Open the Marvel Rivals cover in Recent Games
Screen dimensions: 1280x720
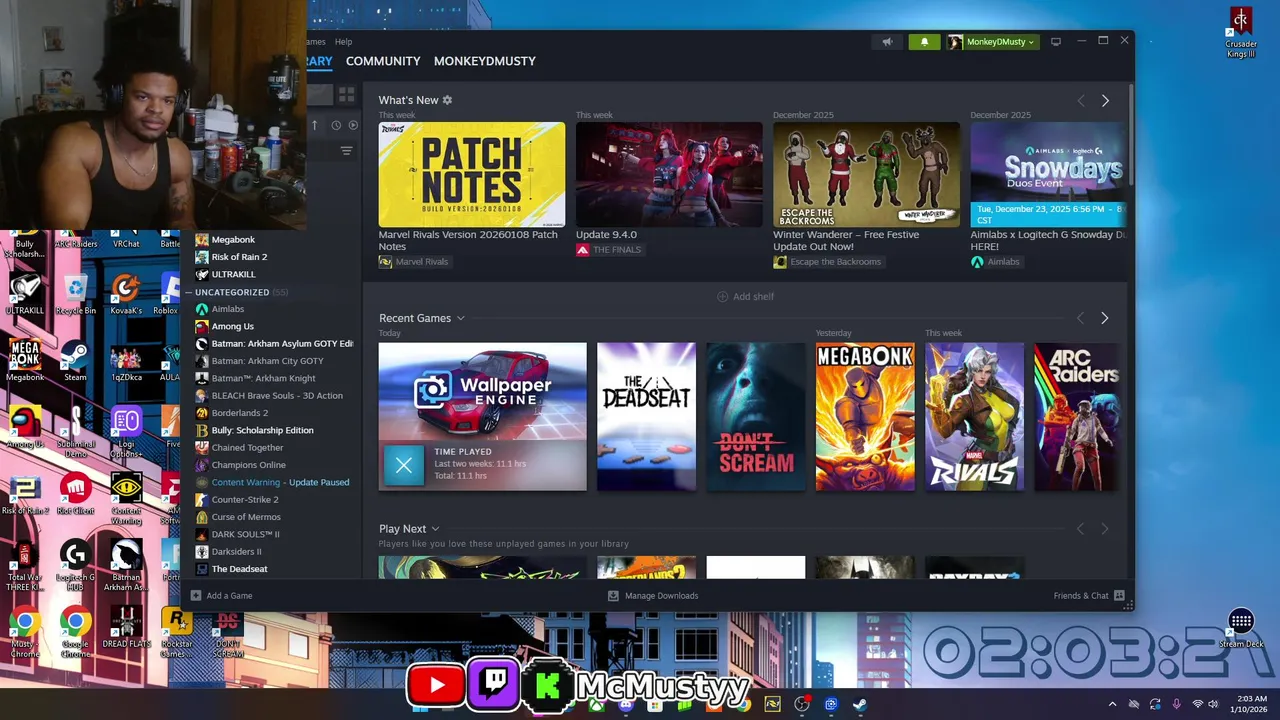tap(974, 417)
